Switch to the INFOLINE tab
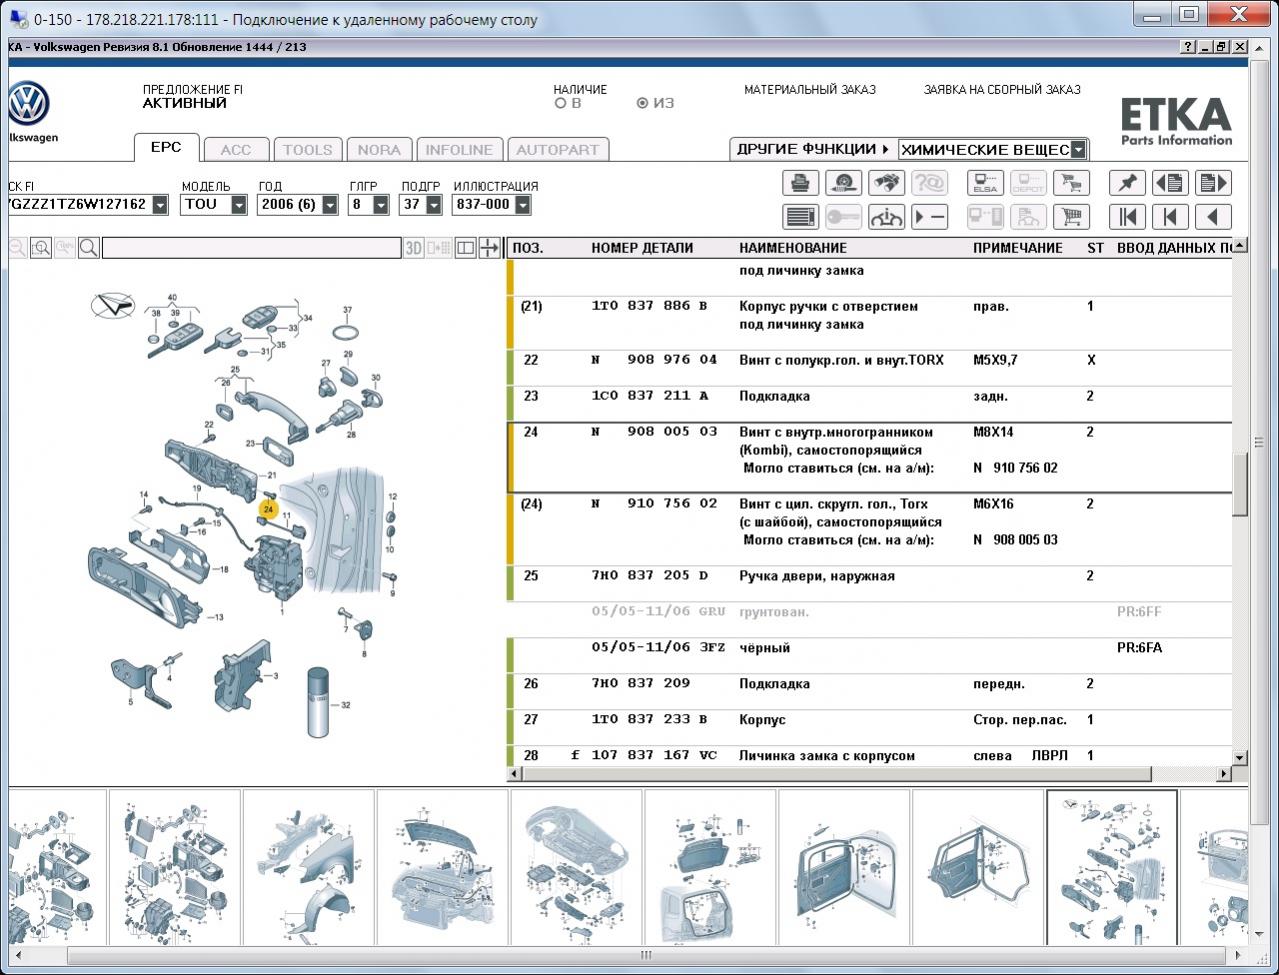Image resolution: width=1279 pixels, height=975 pixels. 459,150
